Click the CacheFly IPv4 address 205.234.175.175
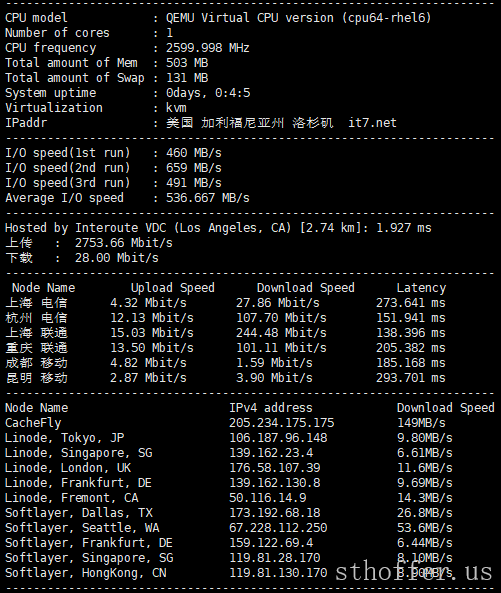 point(282,422)
